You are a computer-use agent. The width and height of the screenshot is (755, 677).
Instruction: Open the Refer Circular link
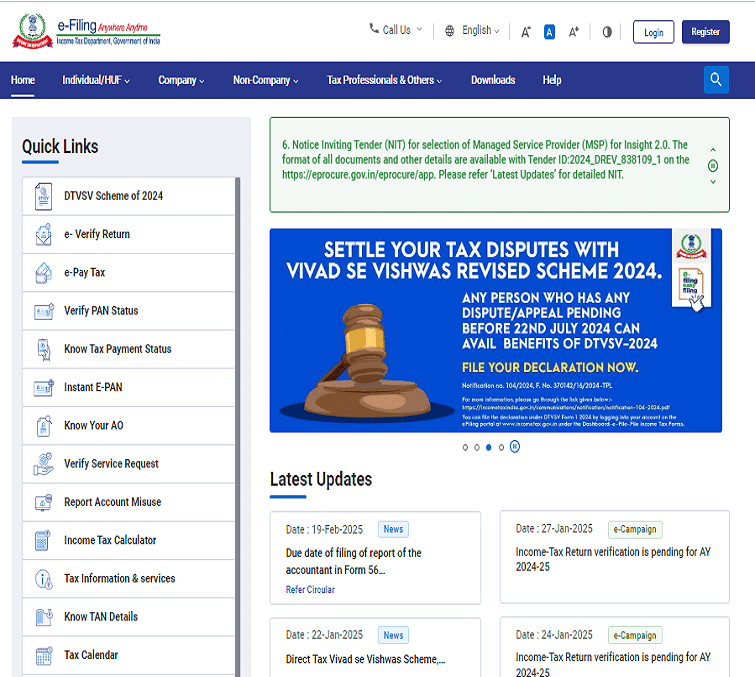(310, 590)
